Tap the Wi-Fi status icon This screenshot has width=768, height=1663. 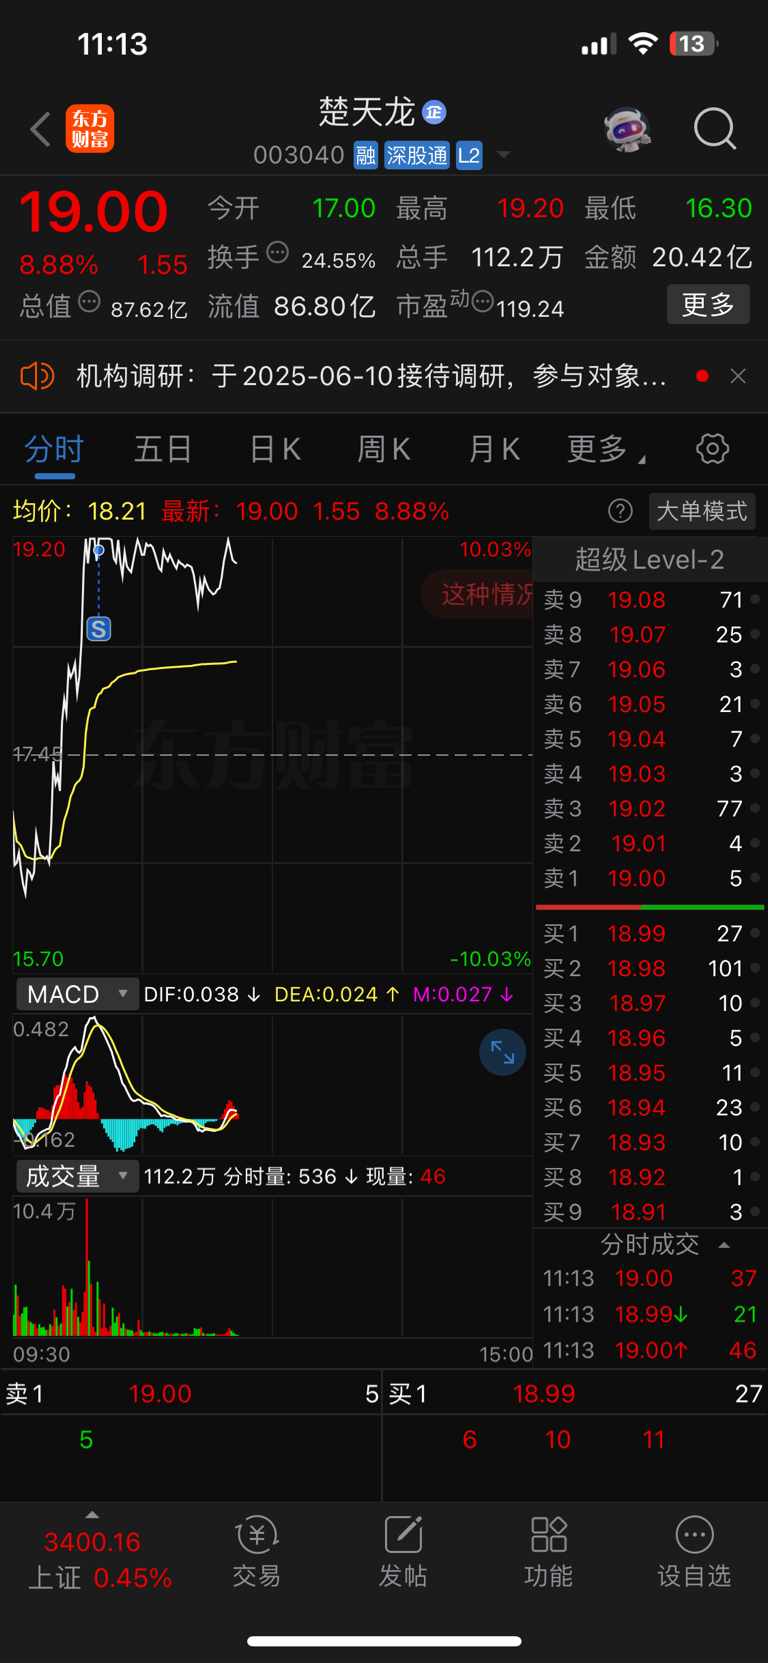[x=643, y=44]
